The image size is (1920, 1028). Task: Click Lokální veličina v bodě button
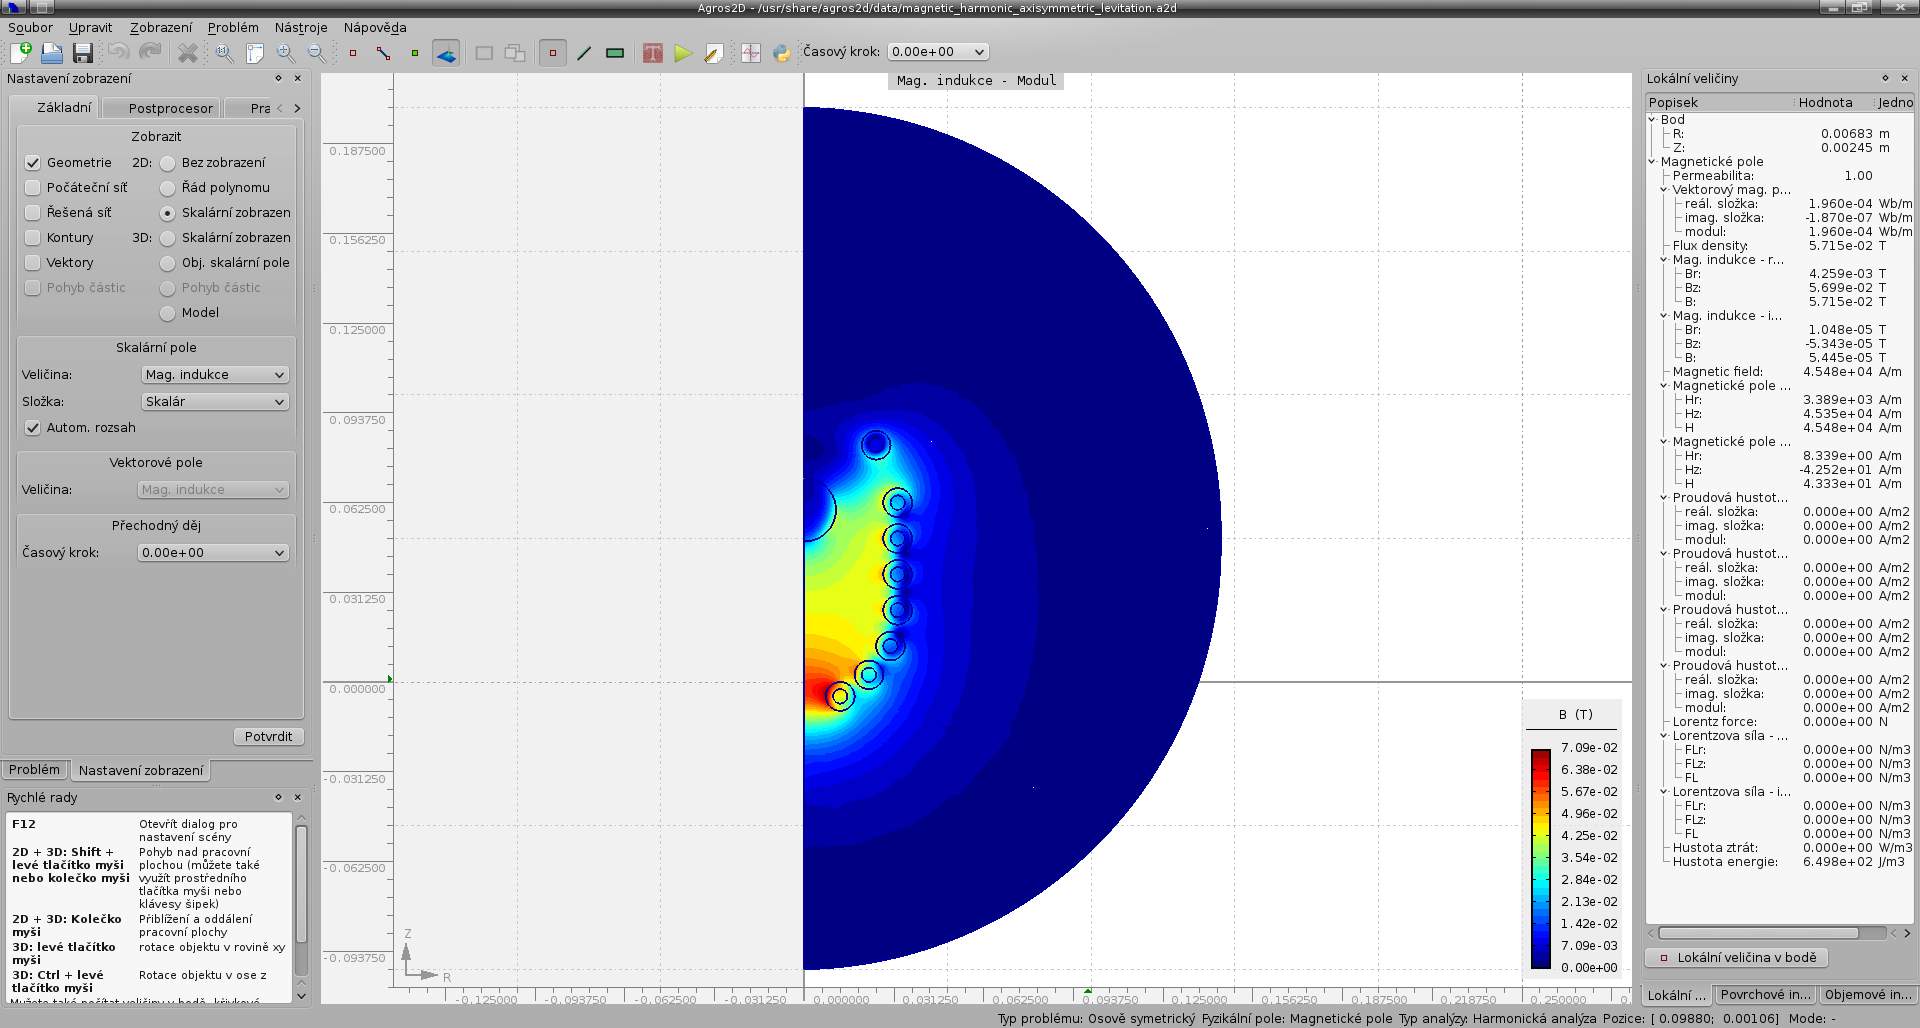click(1737, 958)
